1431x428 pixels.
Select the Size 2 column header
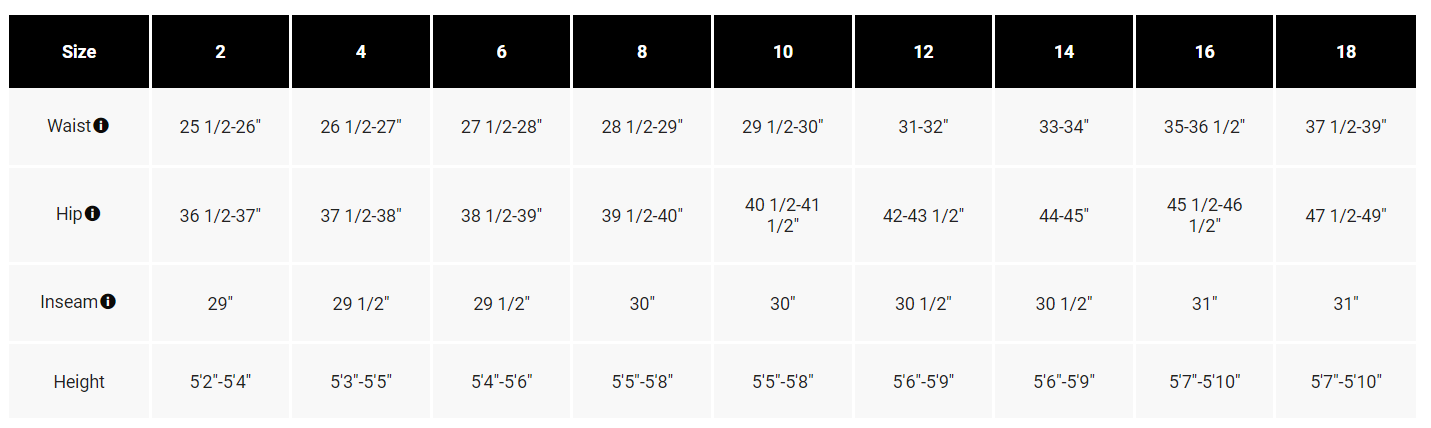click(220, 52)
